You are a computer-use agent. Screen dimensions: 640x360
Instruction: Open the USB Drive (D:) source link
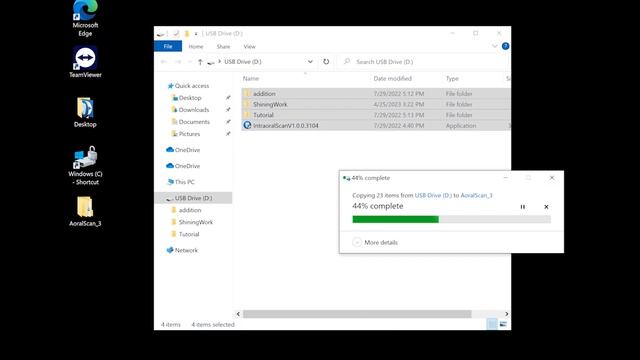[x=433, y=196]
